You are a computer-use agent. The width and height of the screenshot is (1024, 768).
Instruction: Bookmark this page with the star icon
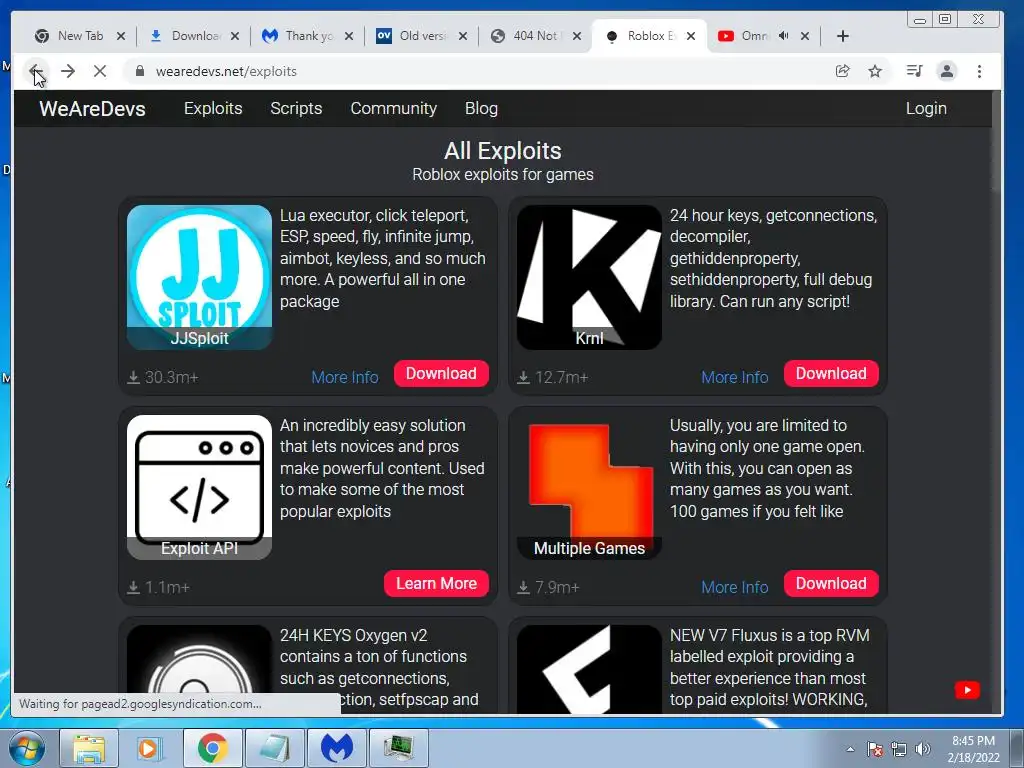875,71
